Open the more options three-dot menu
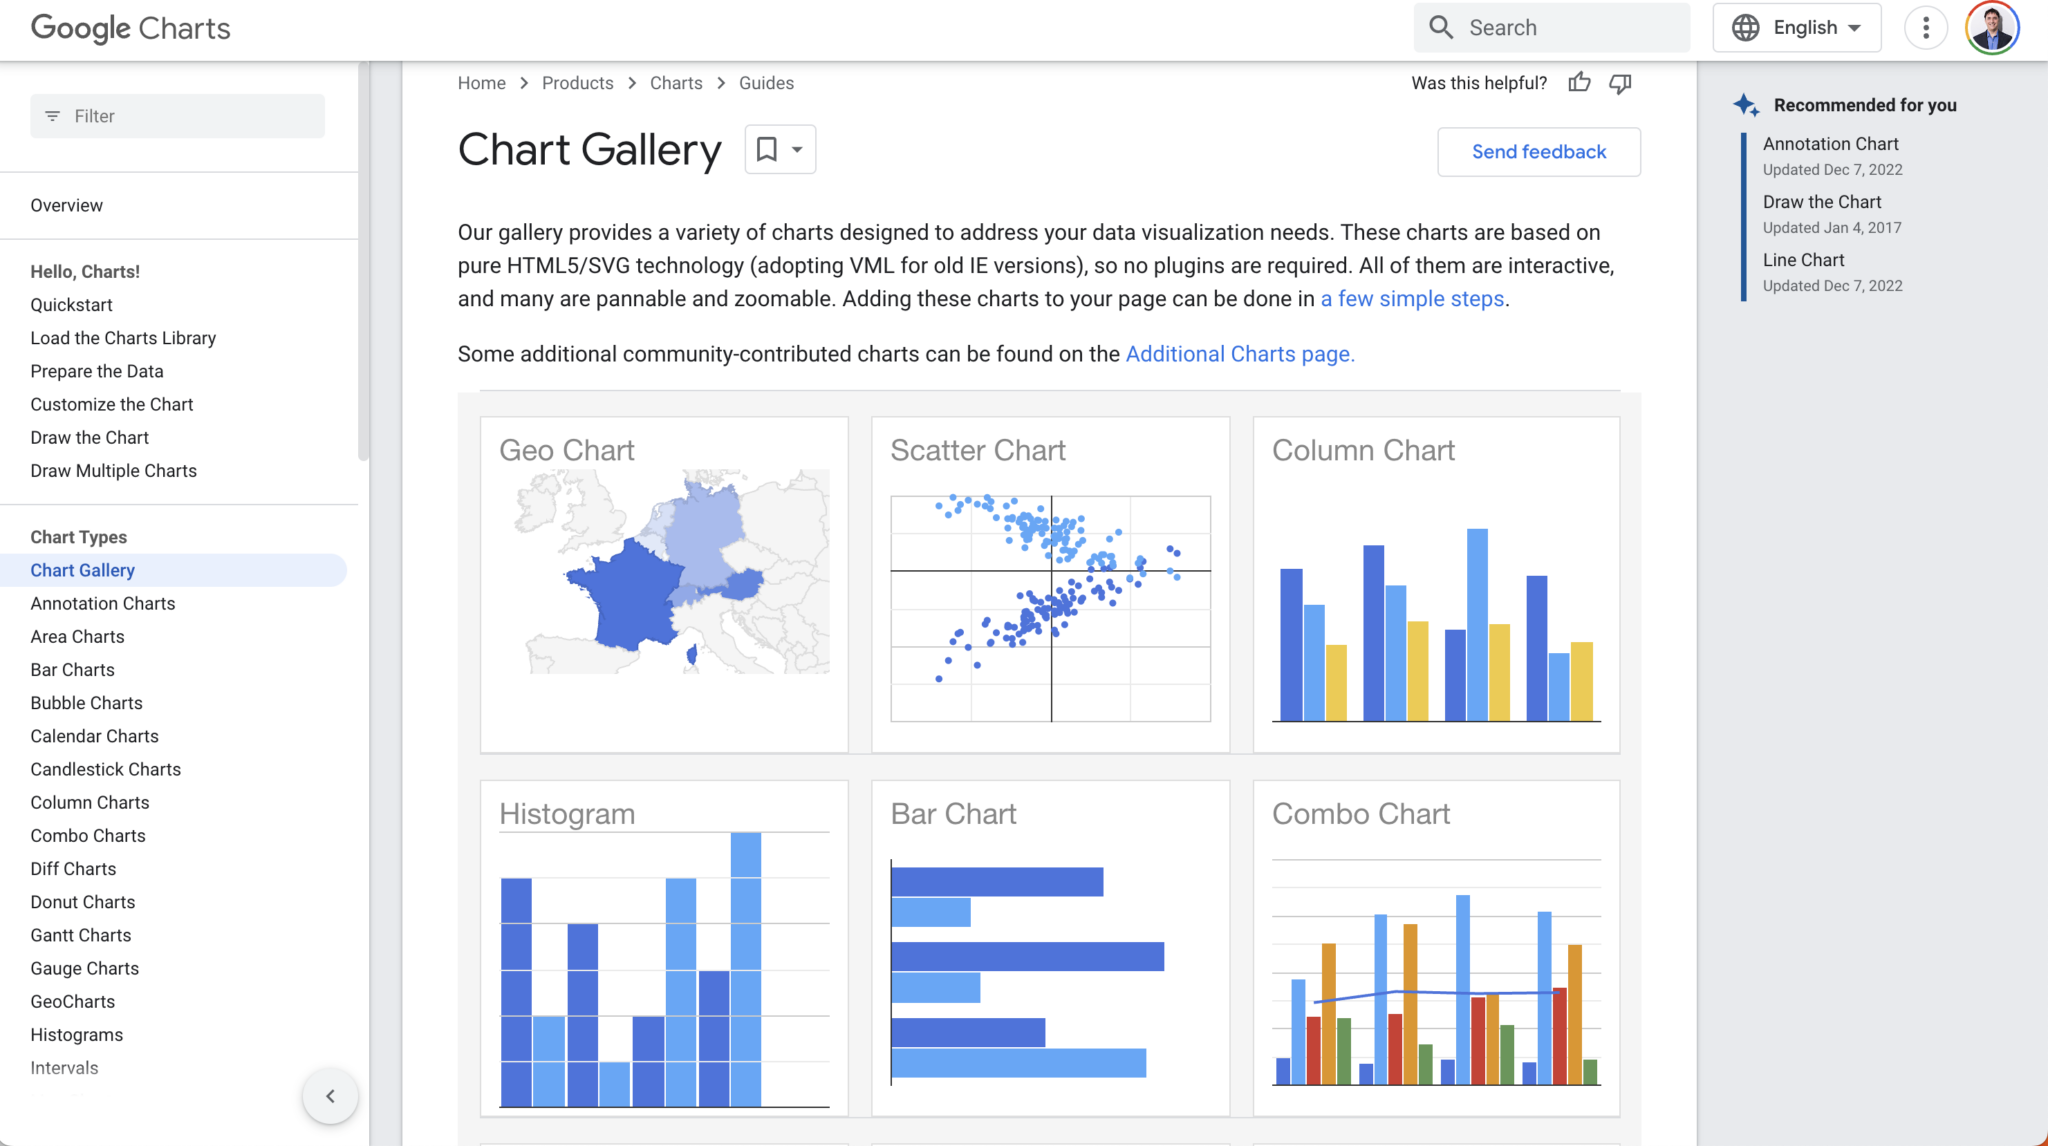This screenshot has height=1146, width=2048. pyautogui.click(x=1926, y=27)
